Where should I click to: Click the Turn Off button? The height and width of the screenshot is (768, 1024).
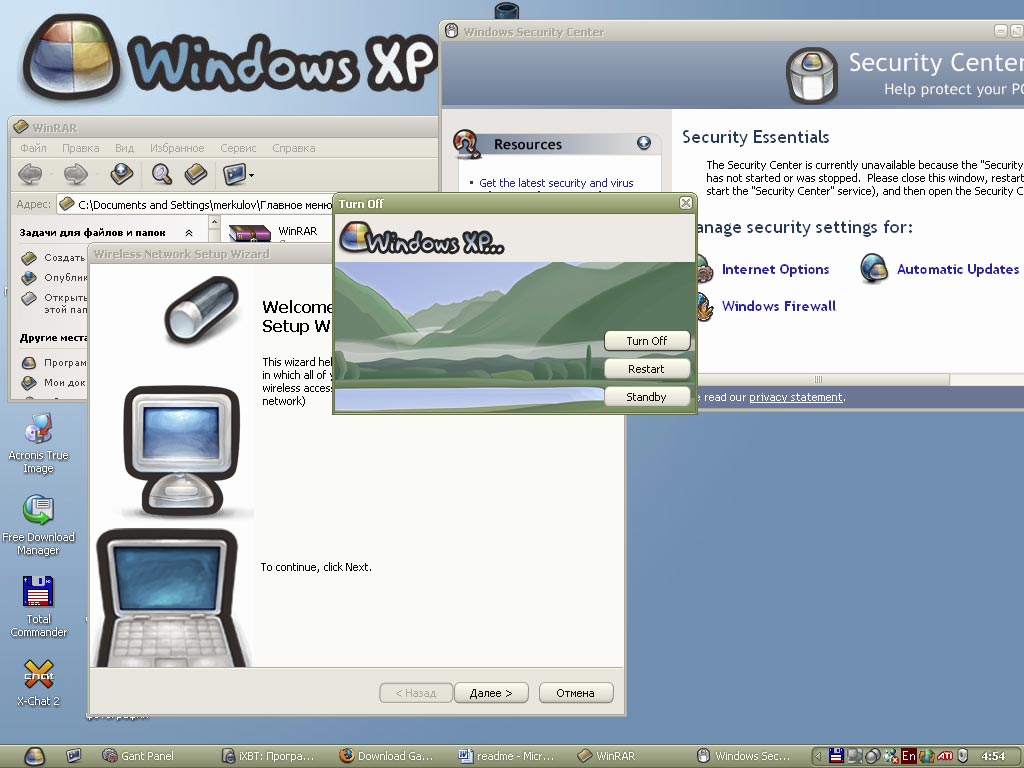pos(647,341)
